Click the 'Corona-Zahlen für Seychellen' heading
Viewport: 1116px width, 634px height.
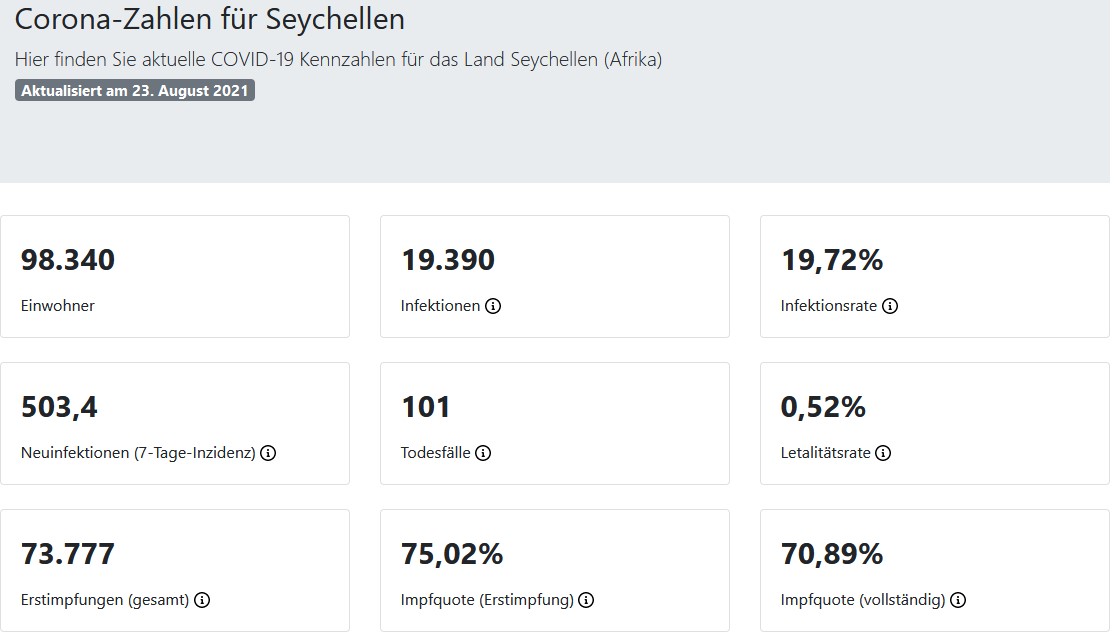210,19
